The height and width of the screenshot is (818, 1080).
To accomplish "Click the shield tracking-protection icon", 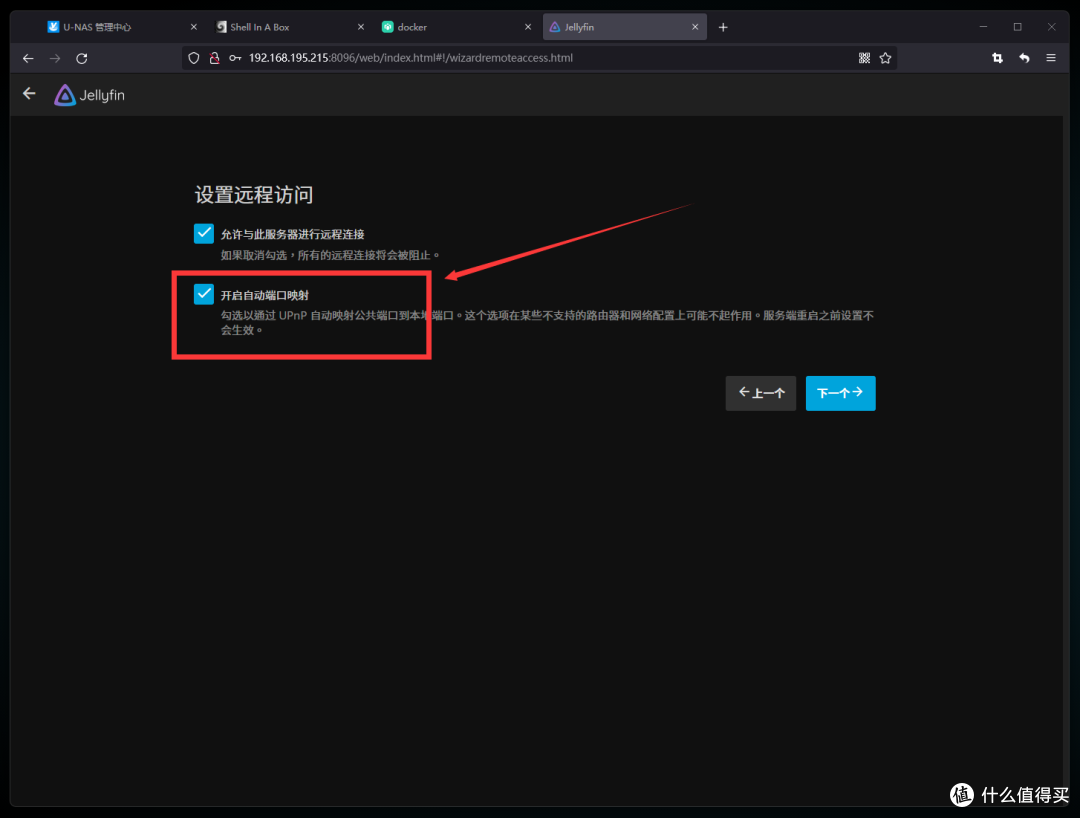I will click(x=193, y=58).
